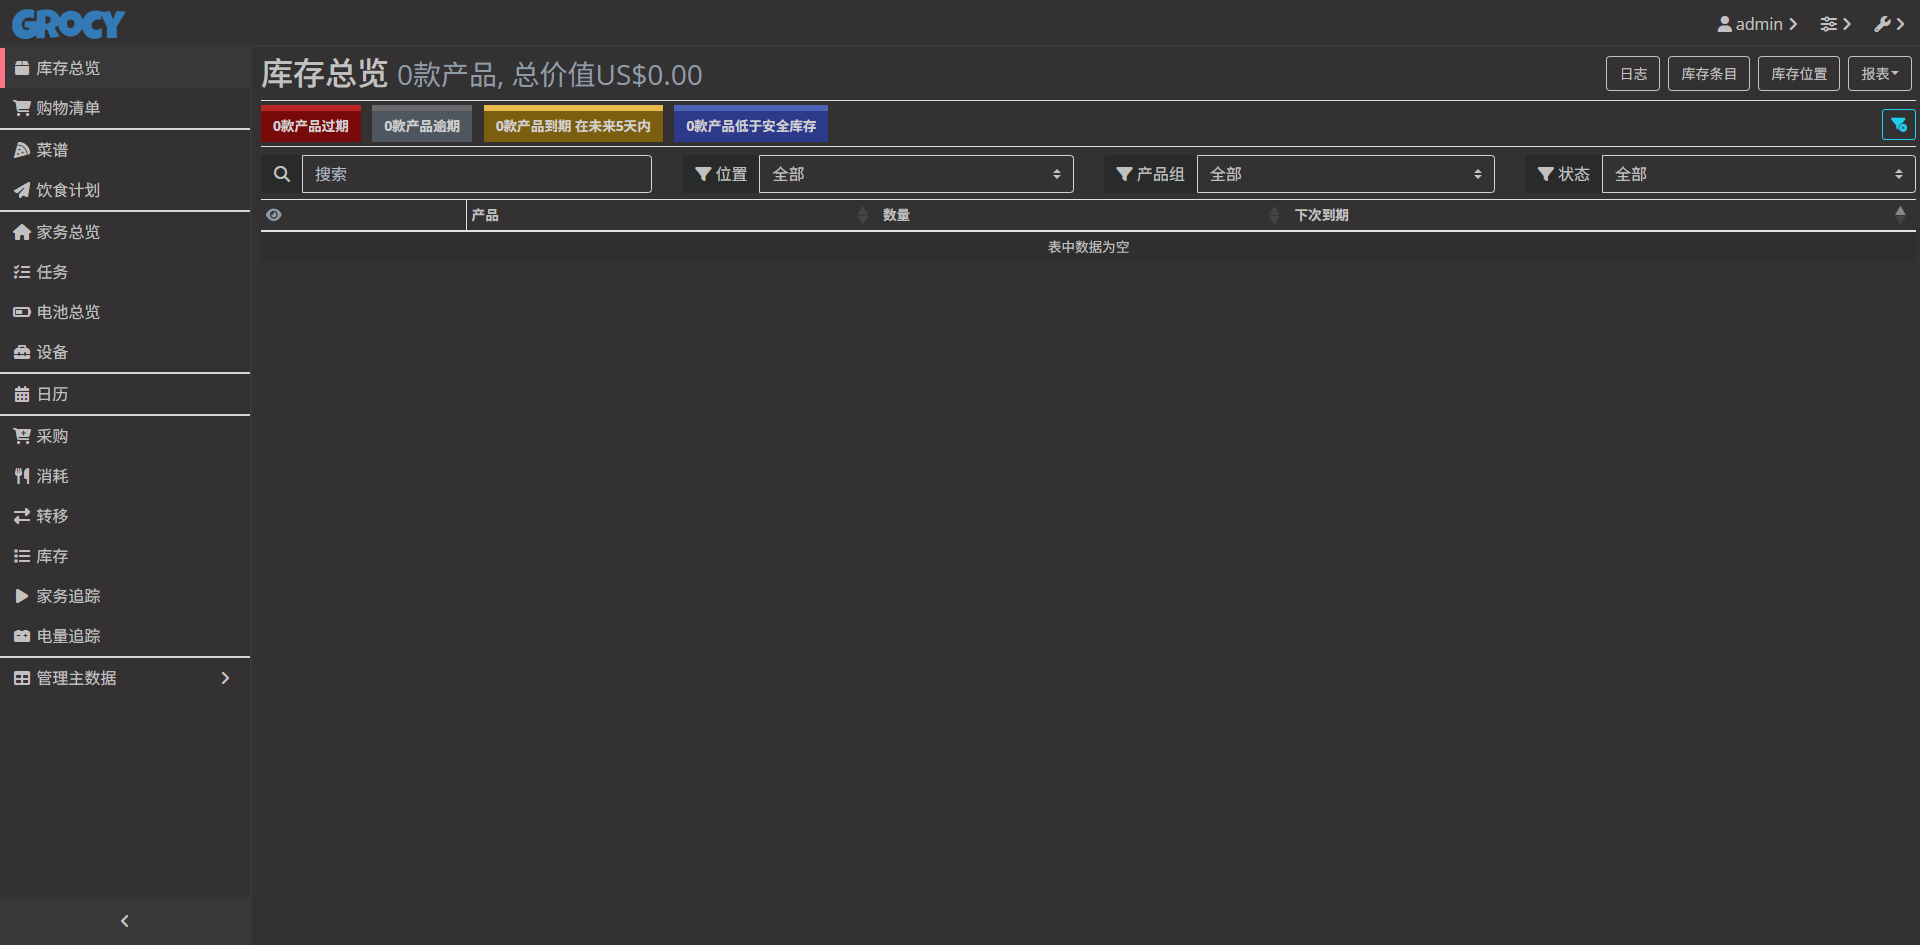Click the search magnifier icon
1920x945 pixels.
point(282,174)
